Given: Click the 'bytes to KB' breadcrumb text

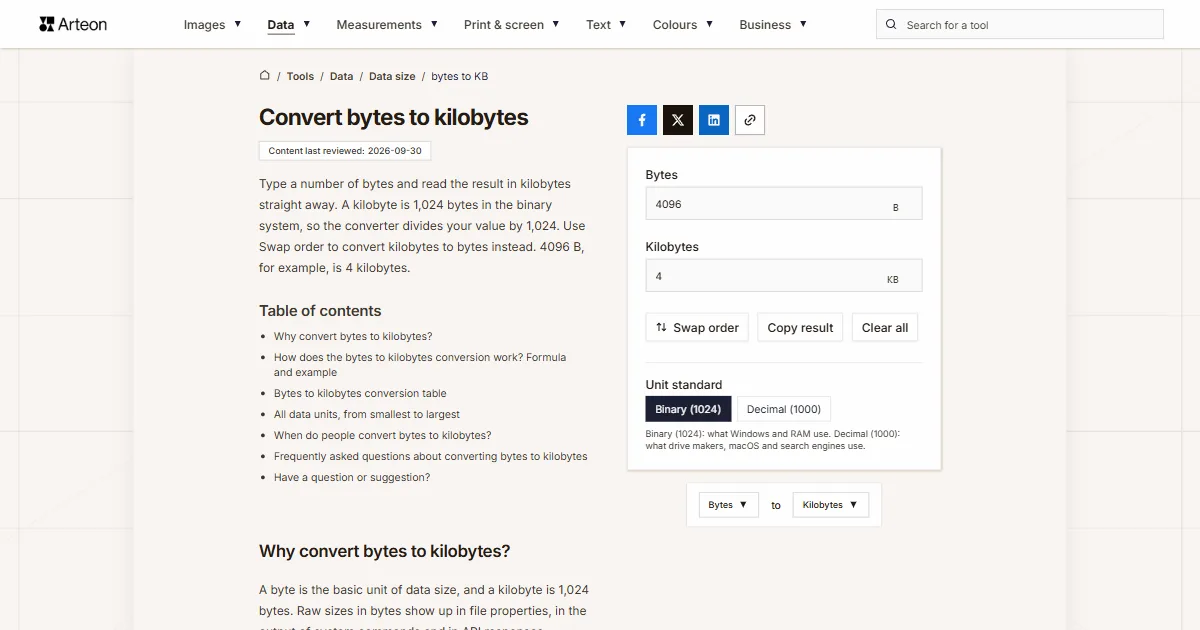Looking at the screenshot, I should (460, 76).
